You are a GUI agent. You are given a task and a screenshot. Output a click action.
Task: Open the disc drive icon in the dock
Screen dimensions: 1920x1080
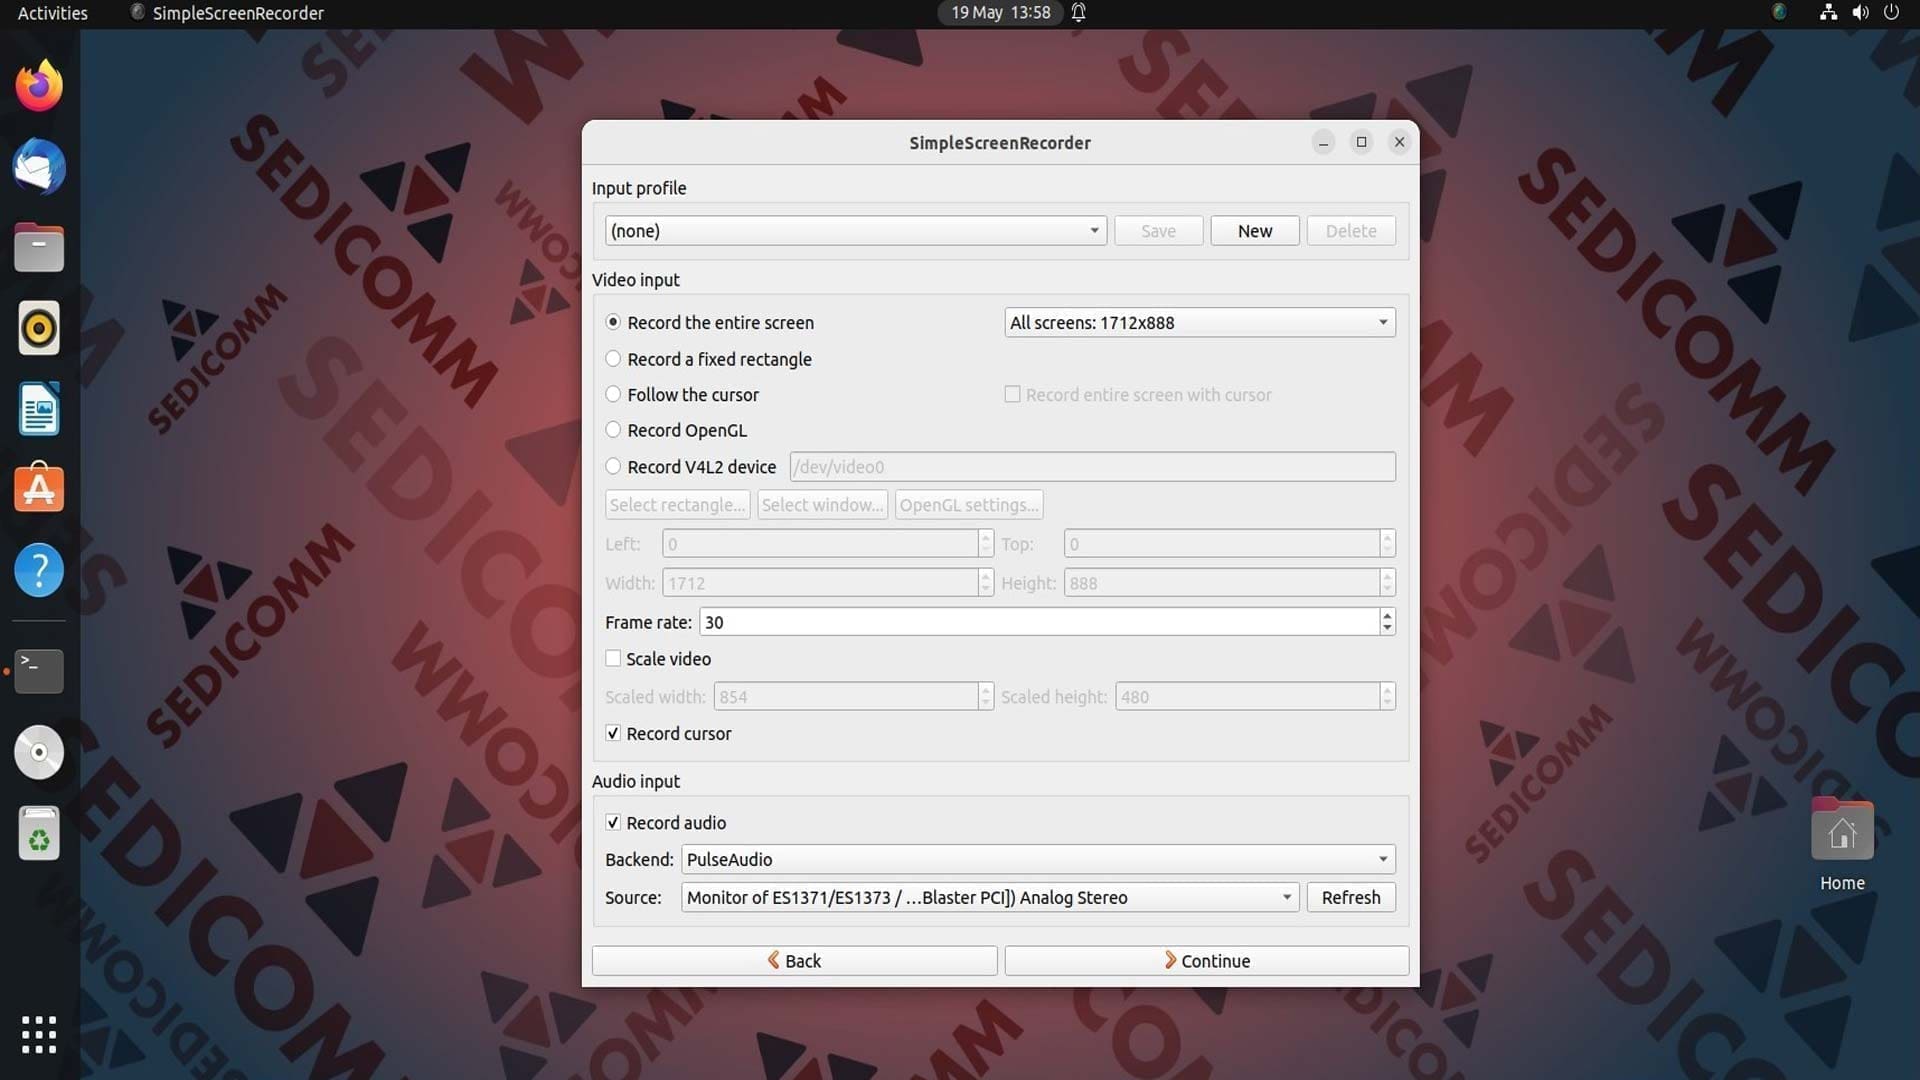[x=39, y=752]
